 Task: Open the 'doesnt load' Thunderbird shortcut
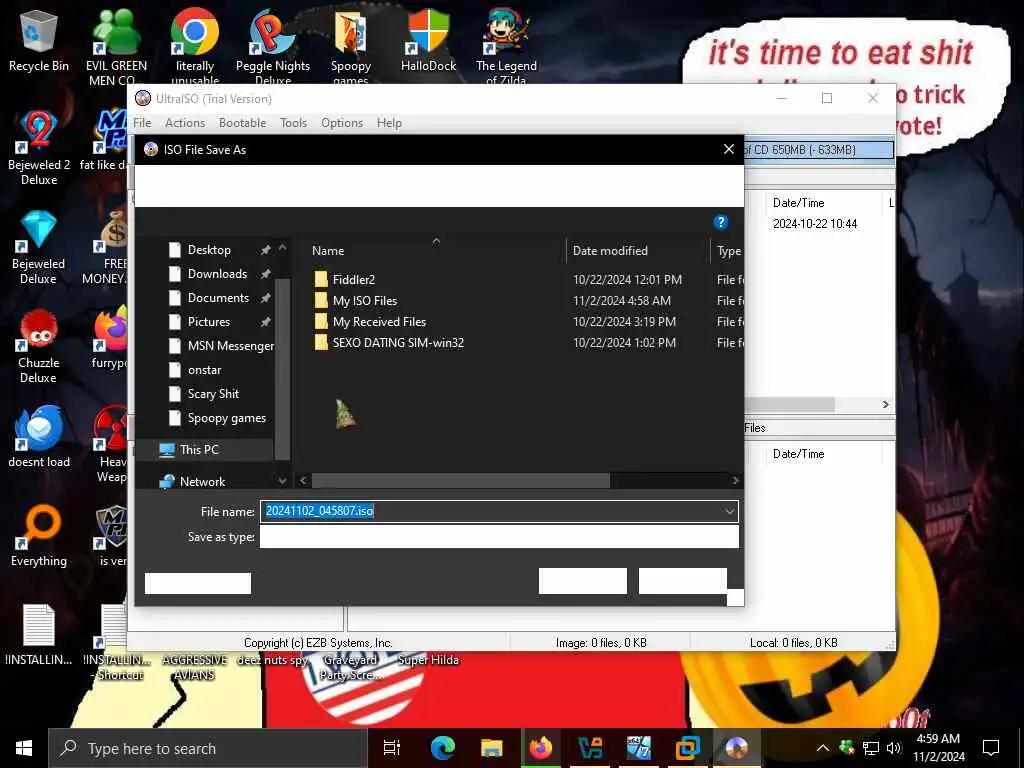pos(39,436)
